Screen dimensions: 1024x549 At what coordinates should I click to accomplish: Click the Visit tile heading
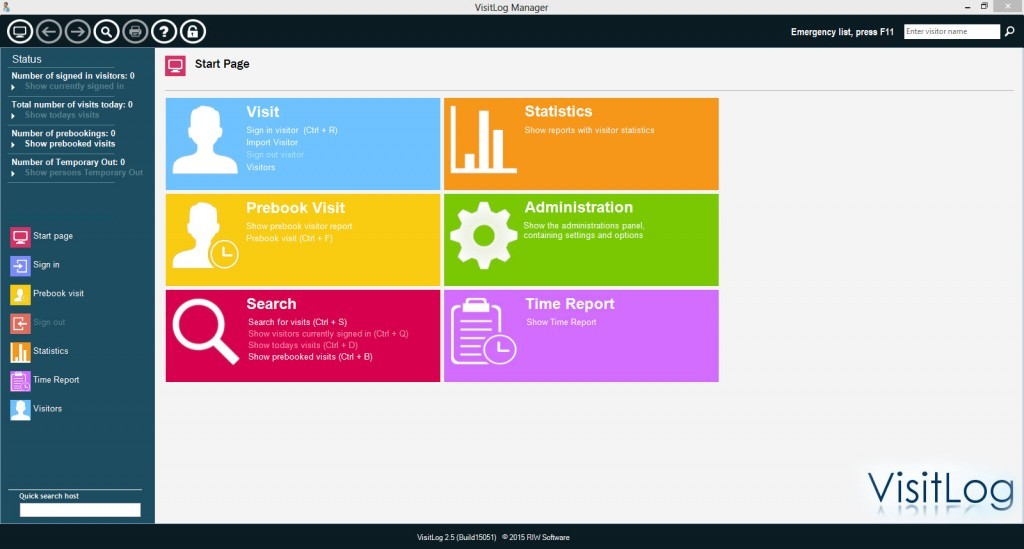263,112
